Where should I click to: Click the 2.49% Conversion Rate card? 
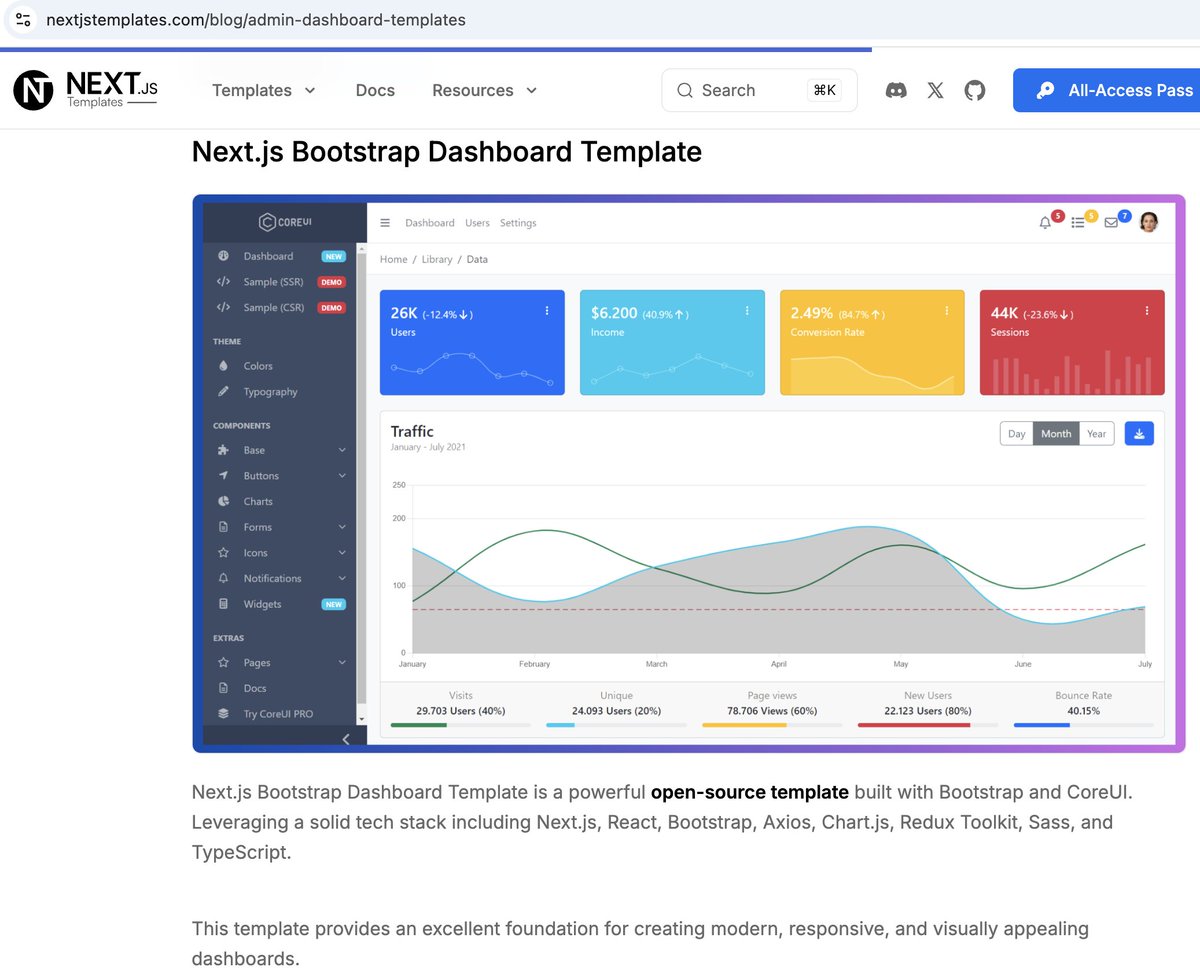872,342
